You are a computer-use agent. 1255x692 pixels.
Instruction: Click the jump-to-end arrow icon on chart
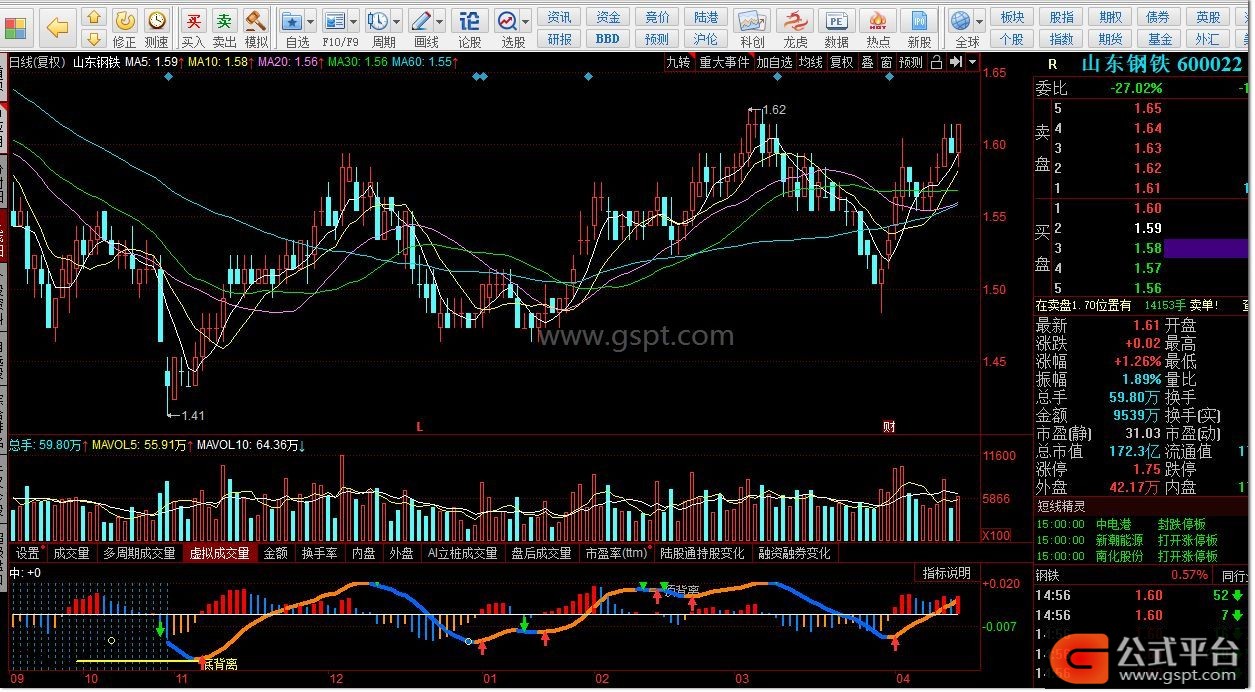[x=956, y=62]
